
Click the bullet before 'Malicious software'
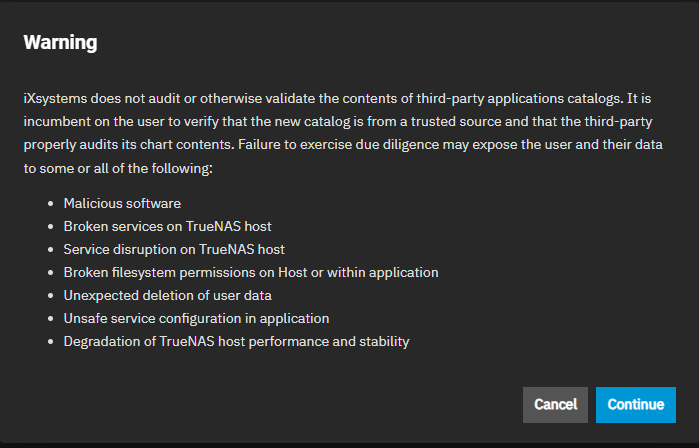point(50,203)
